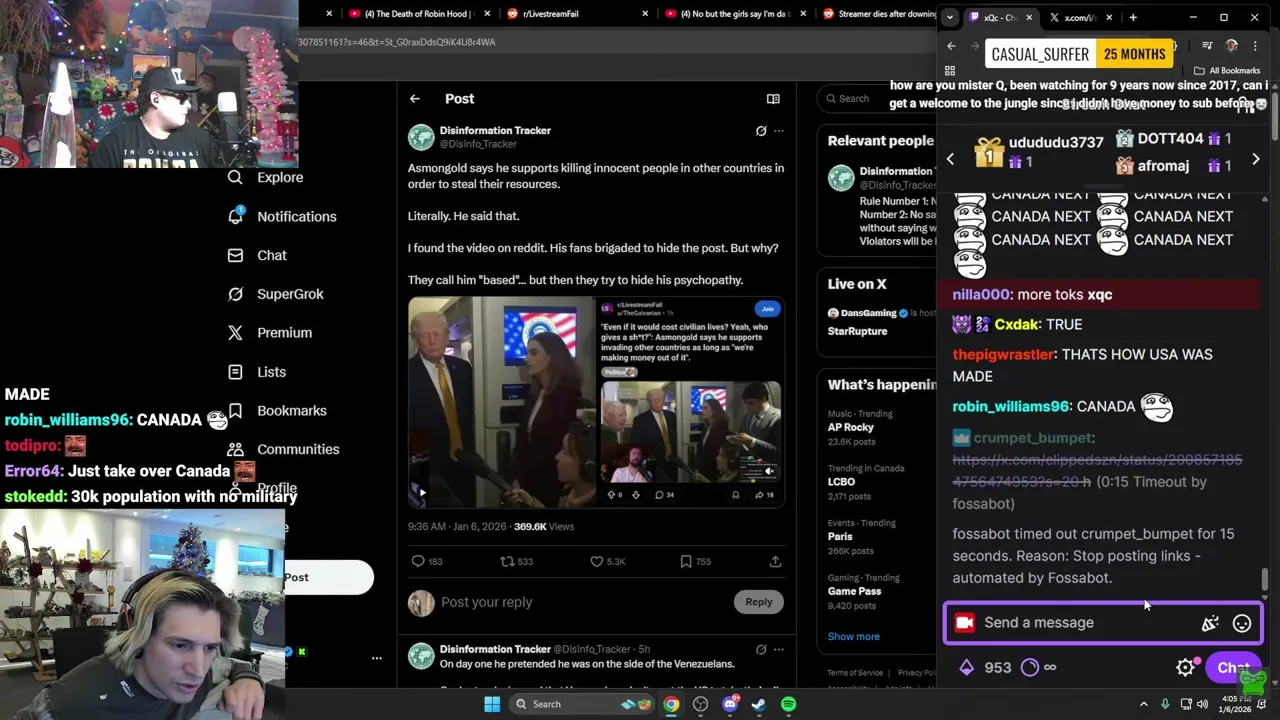
Task: Click username thepigwrastler in Twitch chat
Action: coord(1003,355)
